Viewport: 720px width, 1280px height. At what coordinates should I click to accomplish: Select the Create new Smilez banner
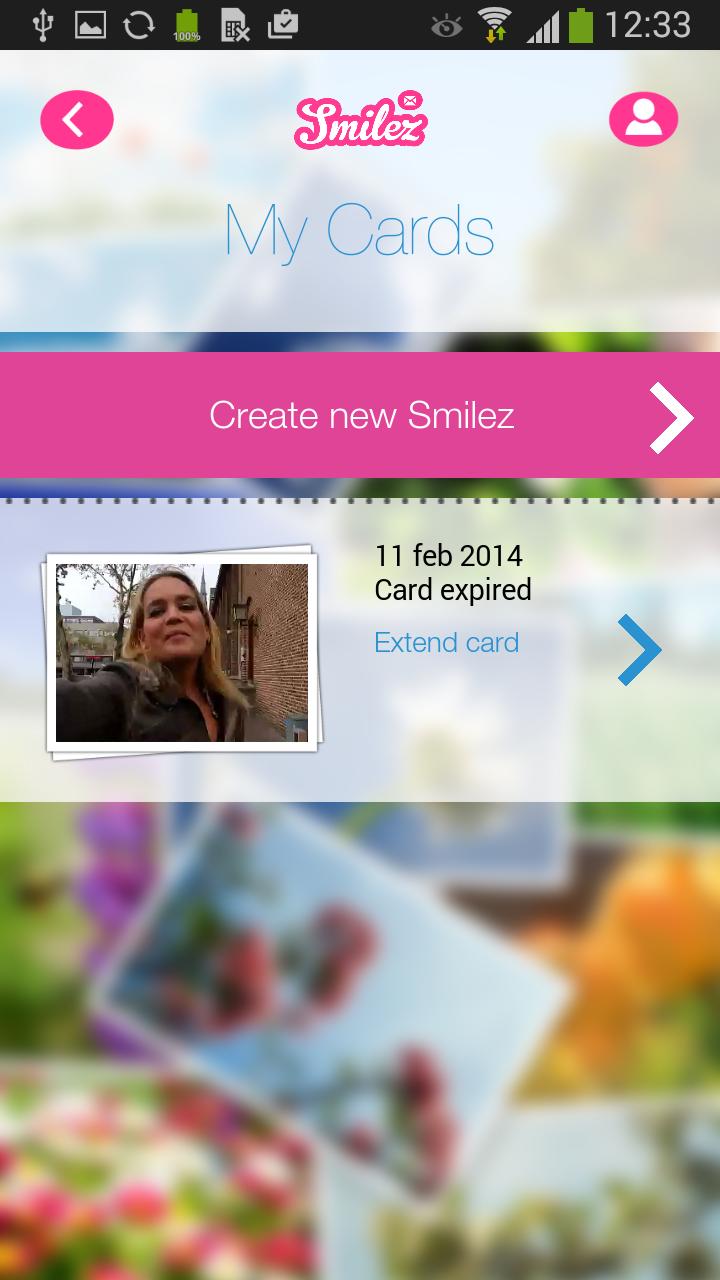(360, 415)
